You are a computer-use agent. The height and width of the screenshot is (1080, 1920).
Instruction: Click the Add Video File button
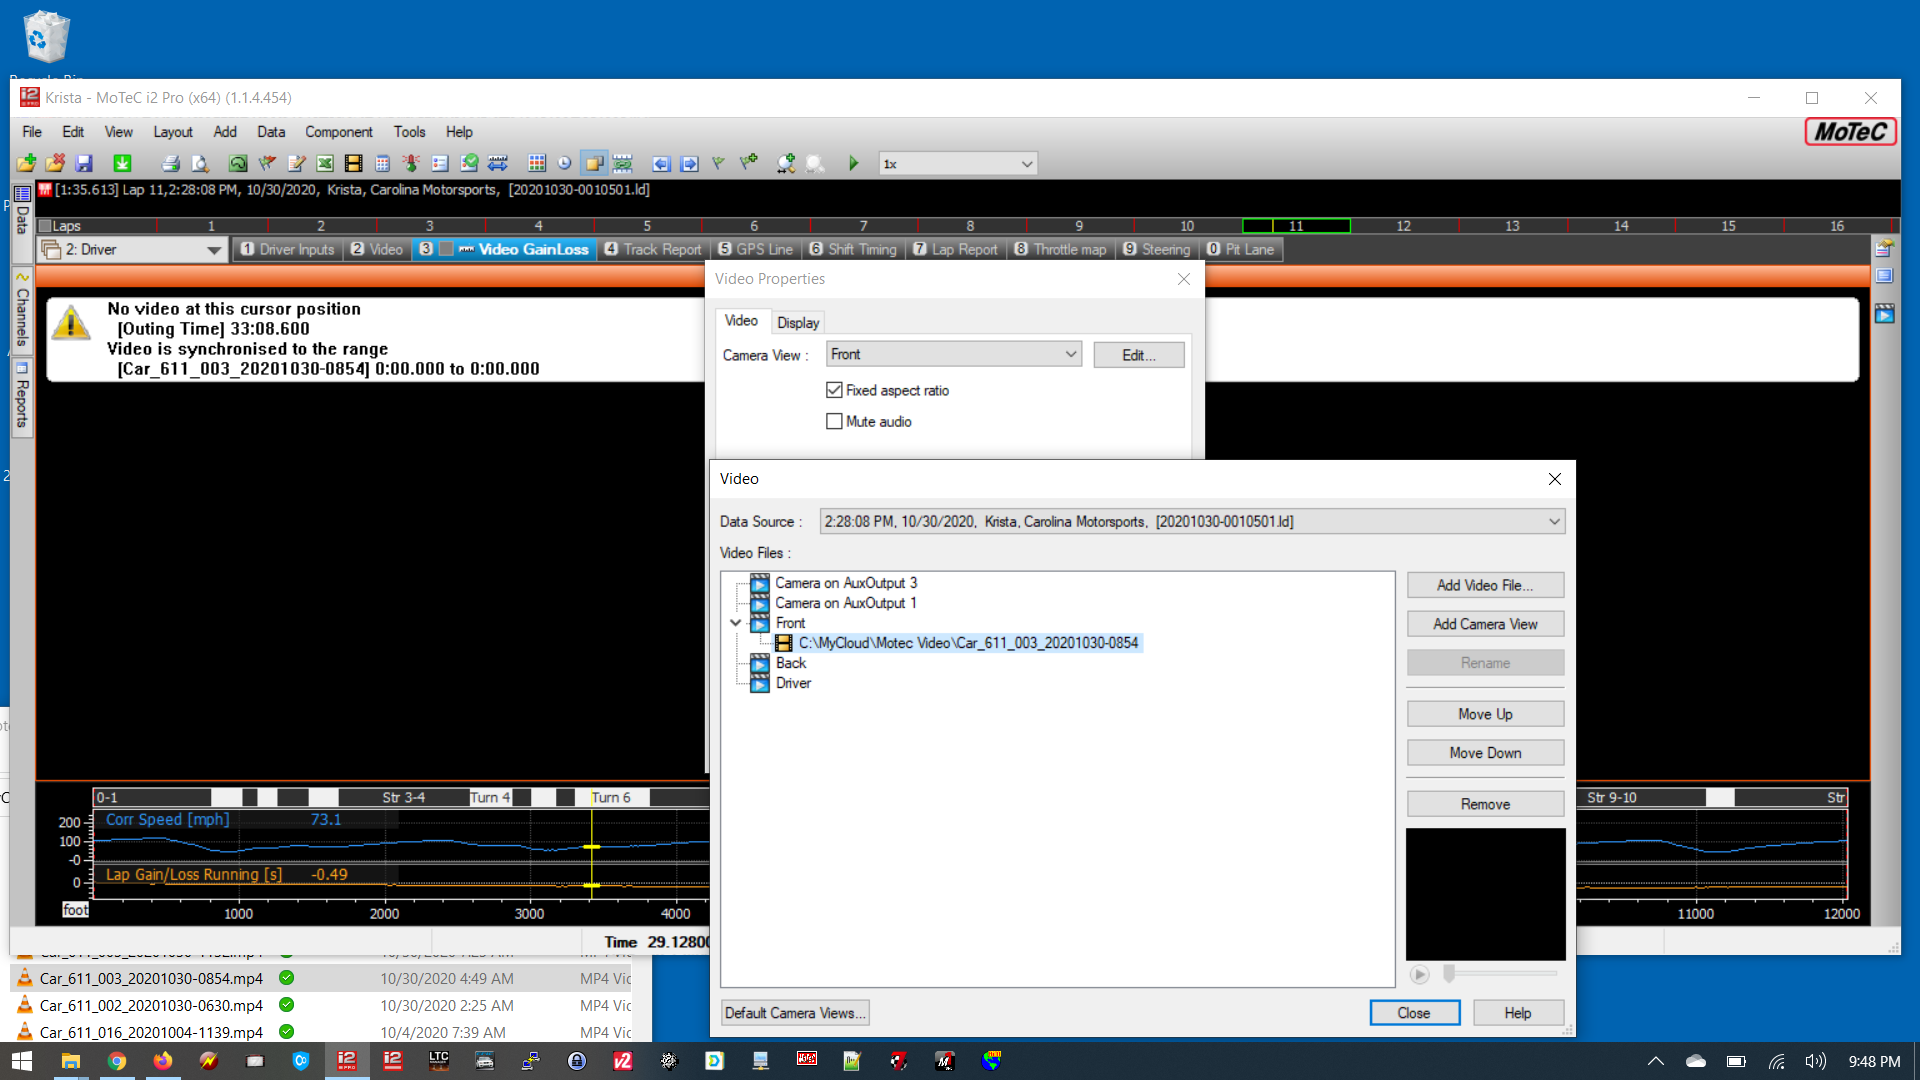1485,585
